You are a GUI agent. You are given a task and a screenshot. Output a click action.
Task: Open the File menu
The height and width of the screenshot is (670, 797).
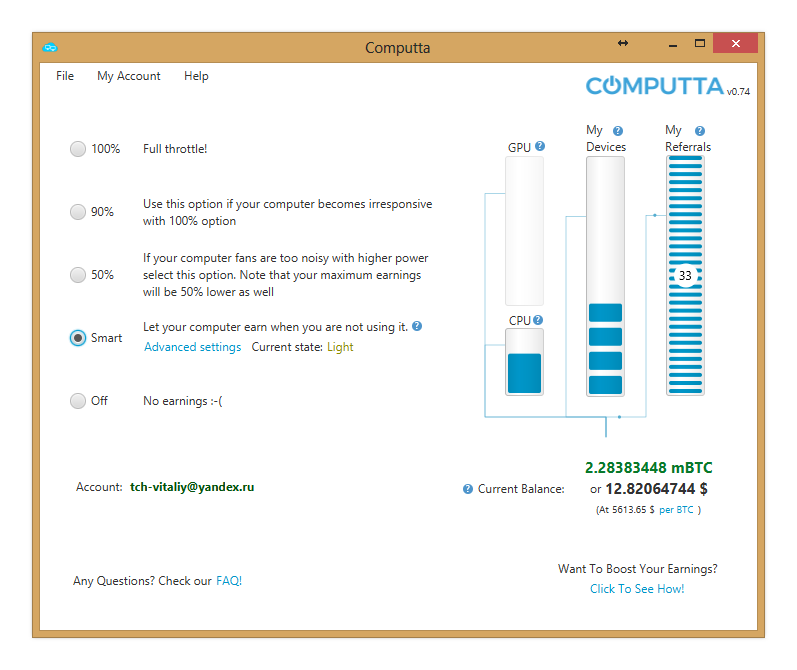click(65, 76)
